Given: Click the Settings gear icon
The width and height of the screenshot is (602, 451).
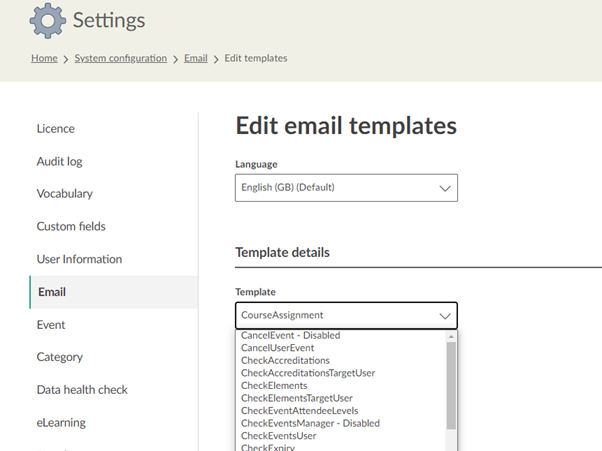Looking at the screenshot, I should point(48,20).
